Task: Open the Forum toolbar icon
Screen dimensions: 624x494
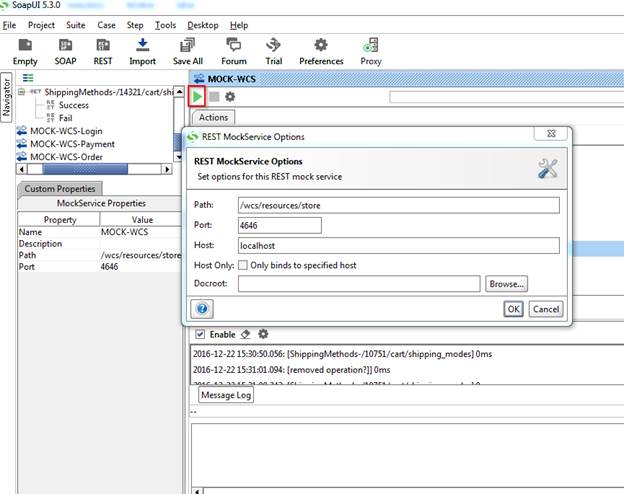Action: click(234, 52)
